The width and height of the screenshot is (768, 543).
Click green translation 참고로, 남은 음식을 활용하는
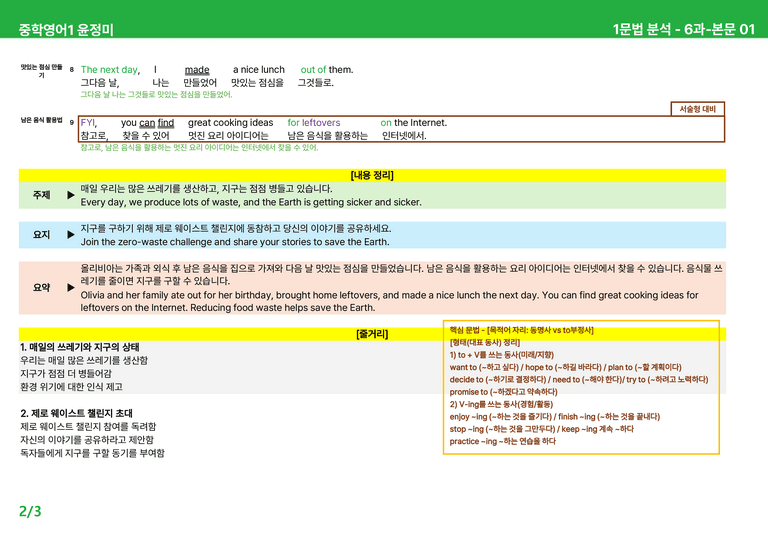click(199, 147)
